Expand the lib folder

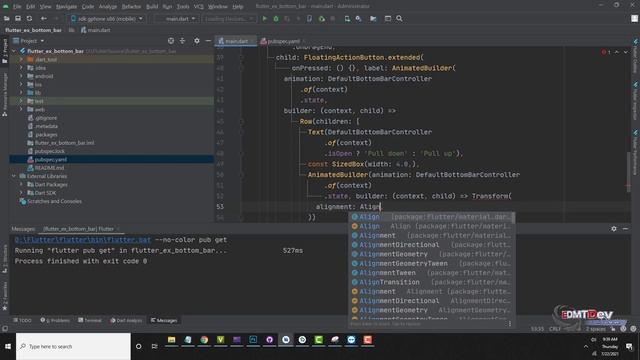click(21, 93)
